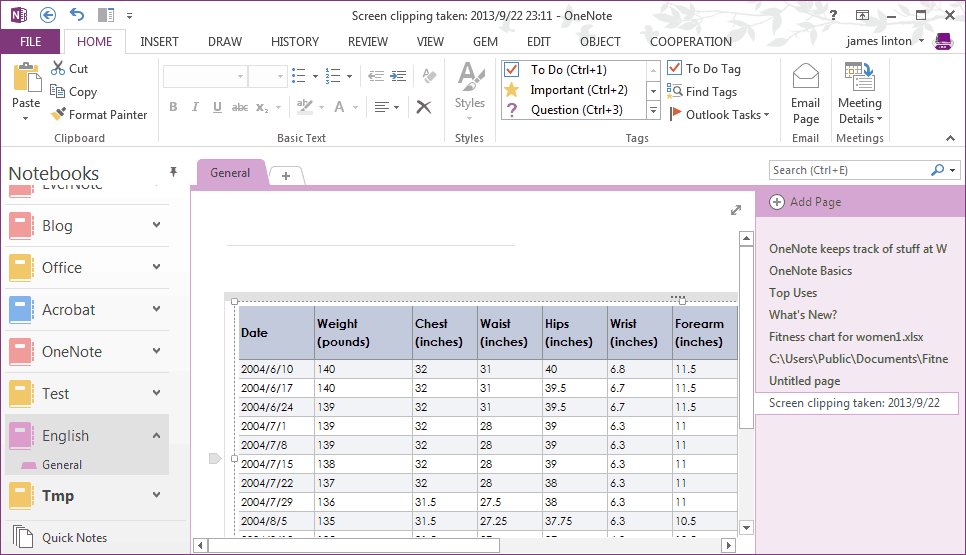Viewport: 966px width, 555px height.
Task: Open the OneNote Basics page
Action: click(x=811, y=271)
